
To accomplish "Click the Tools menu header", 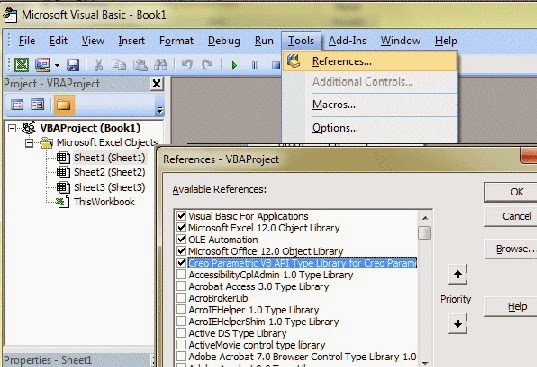I will 301,41.
